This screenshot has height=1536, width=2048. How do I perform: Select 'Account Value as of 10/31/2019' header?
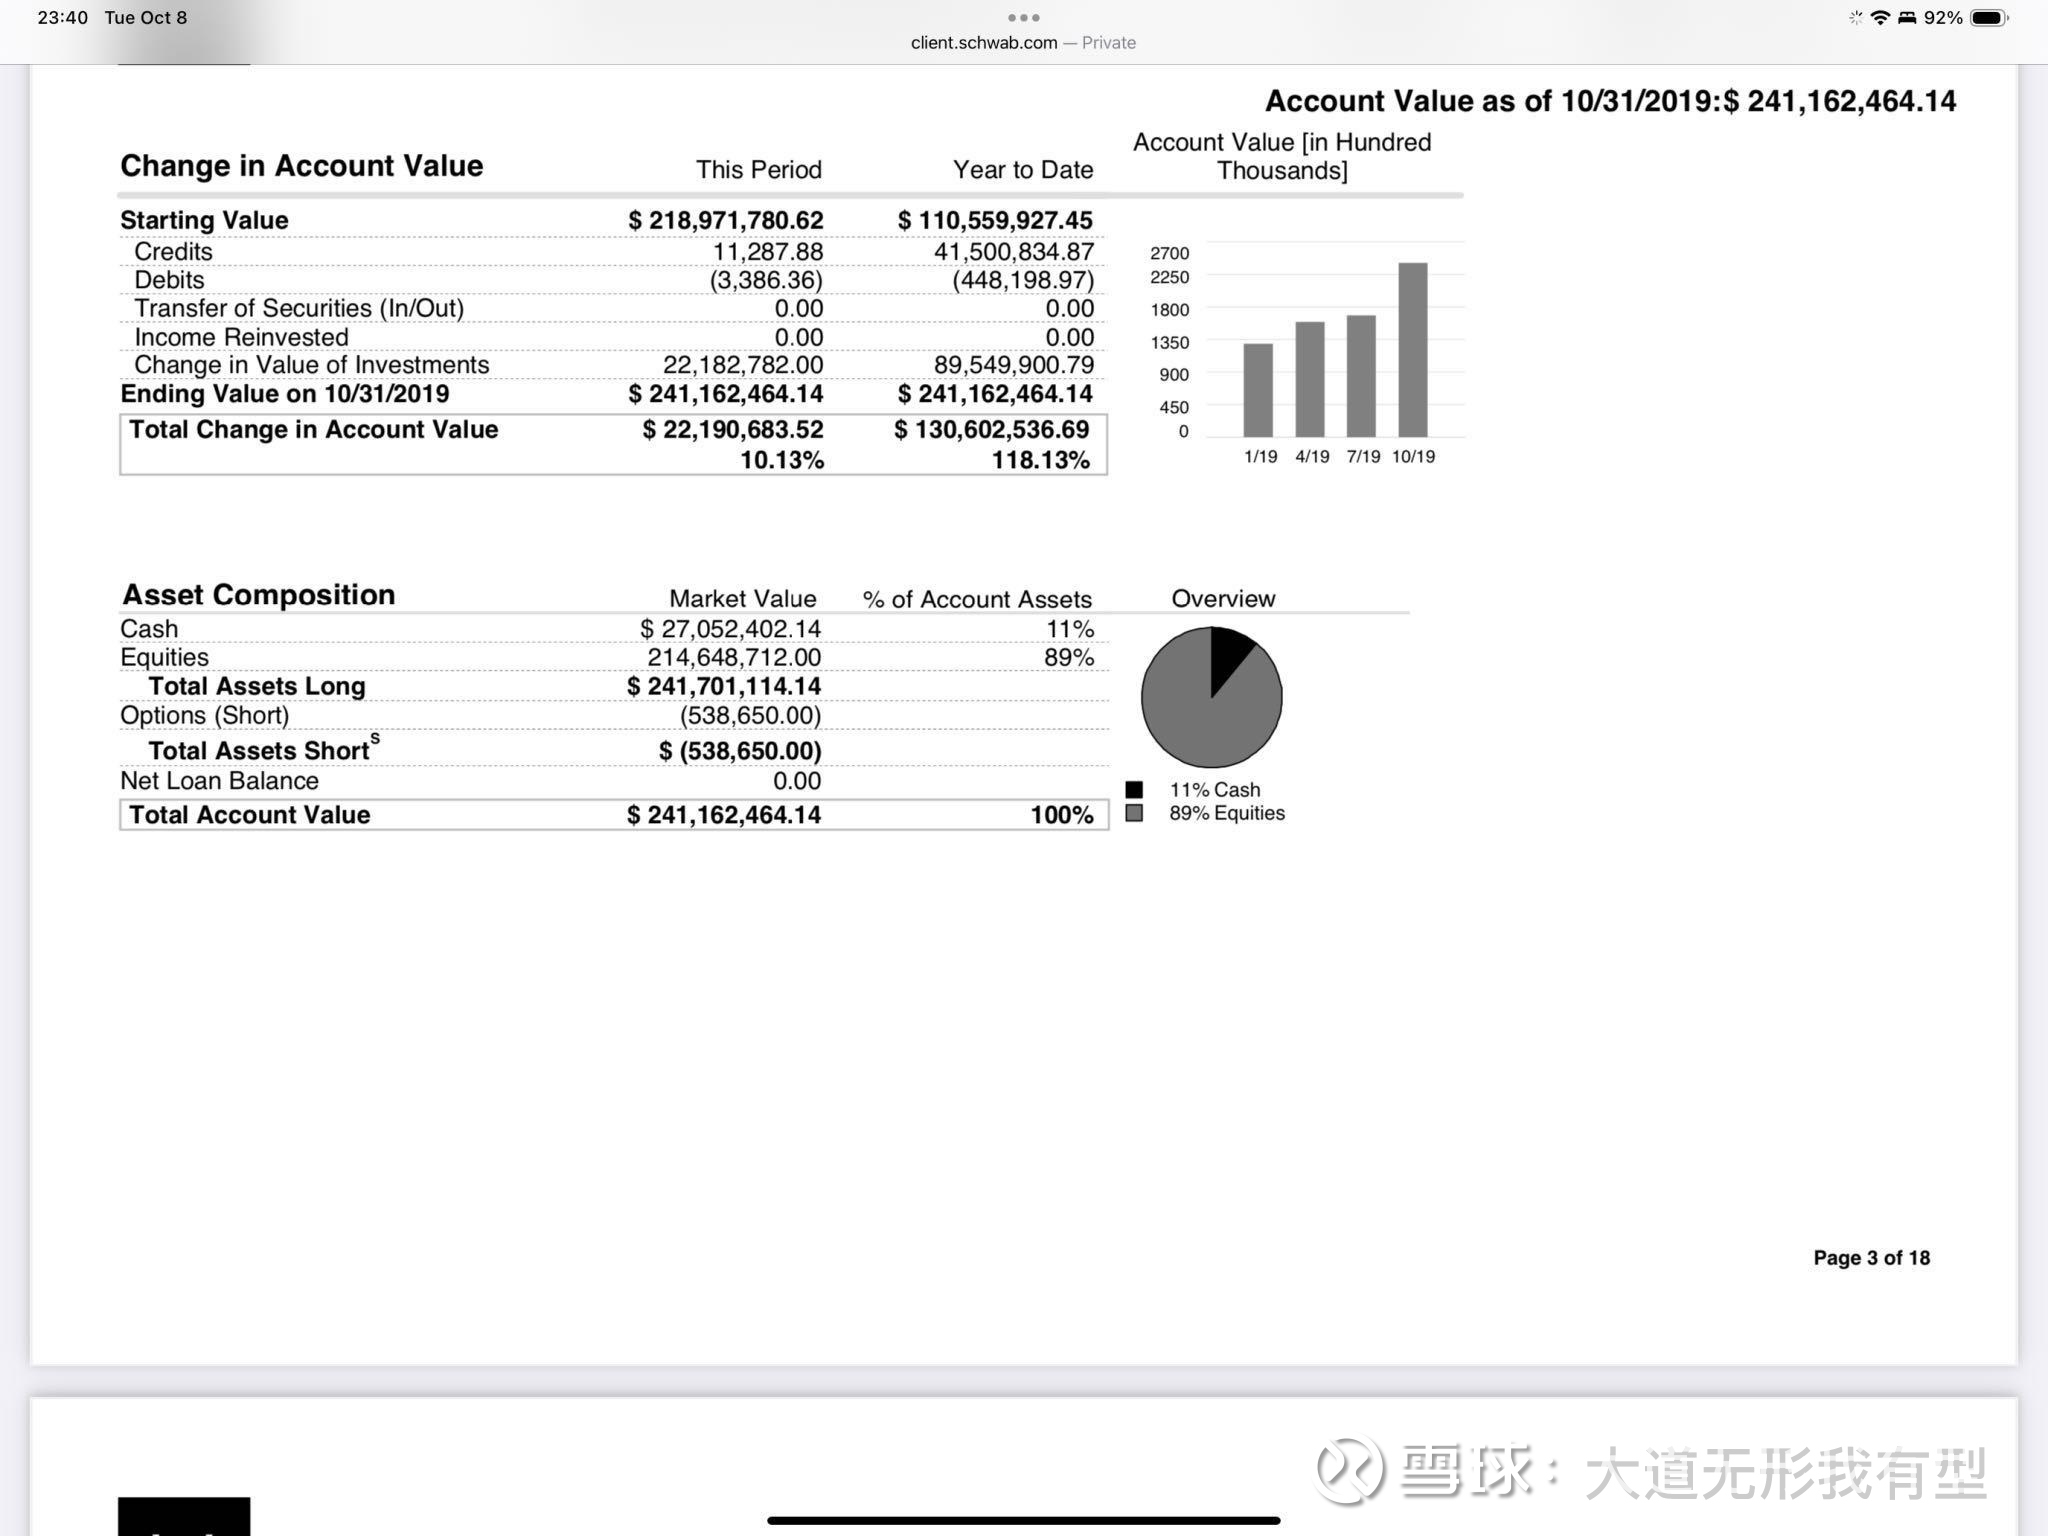[1610, 101]
